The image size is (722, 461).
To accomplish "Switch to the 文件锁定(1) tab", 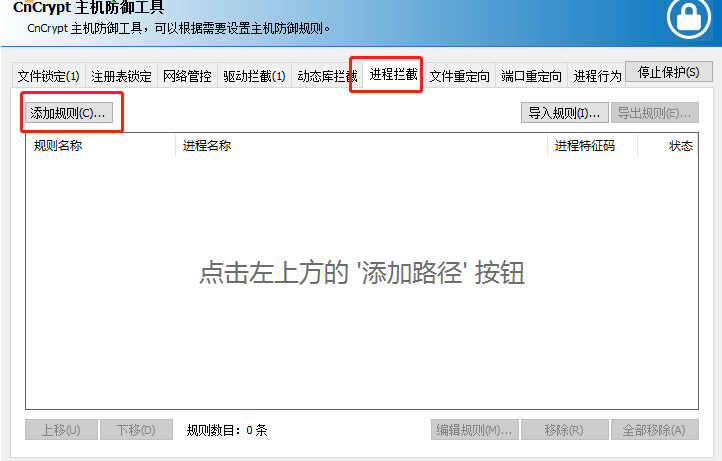I will click(49, 76).
